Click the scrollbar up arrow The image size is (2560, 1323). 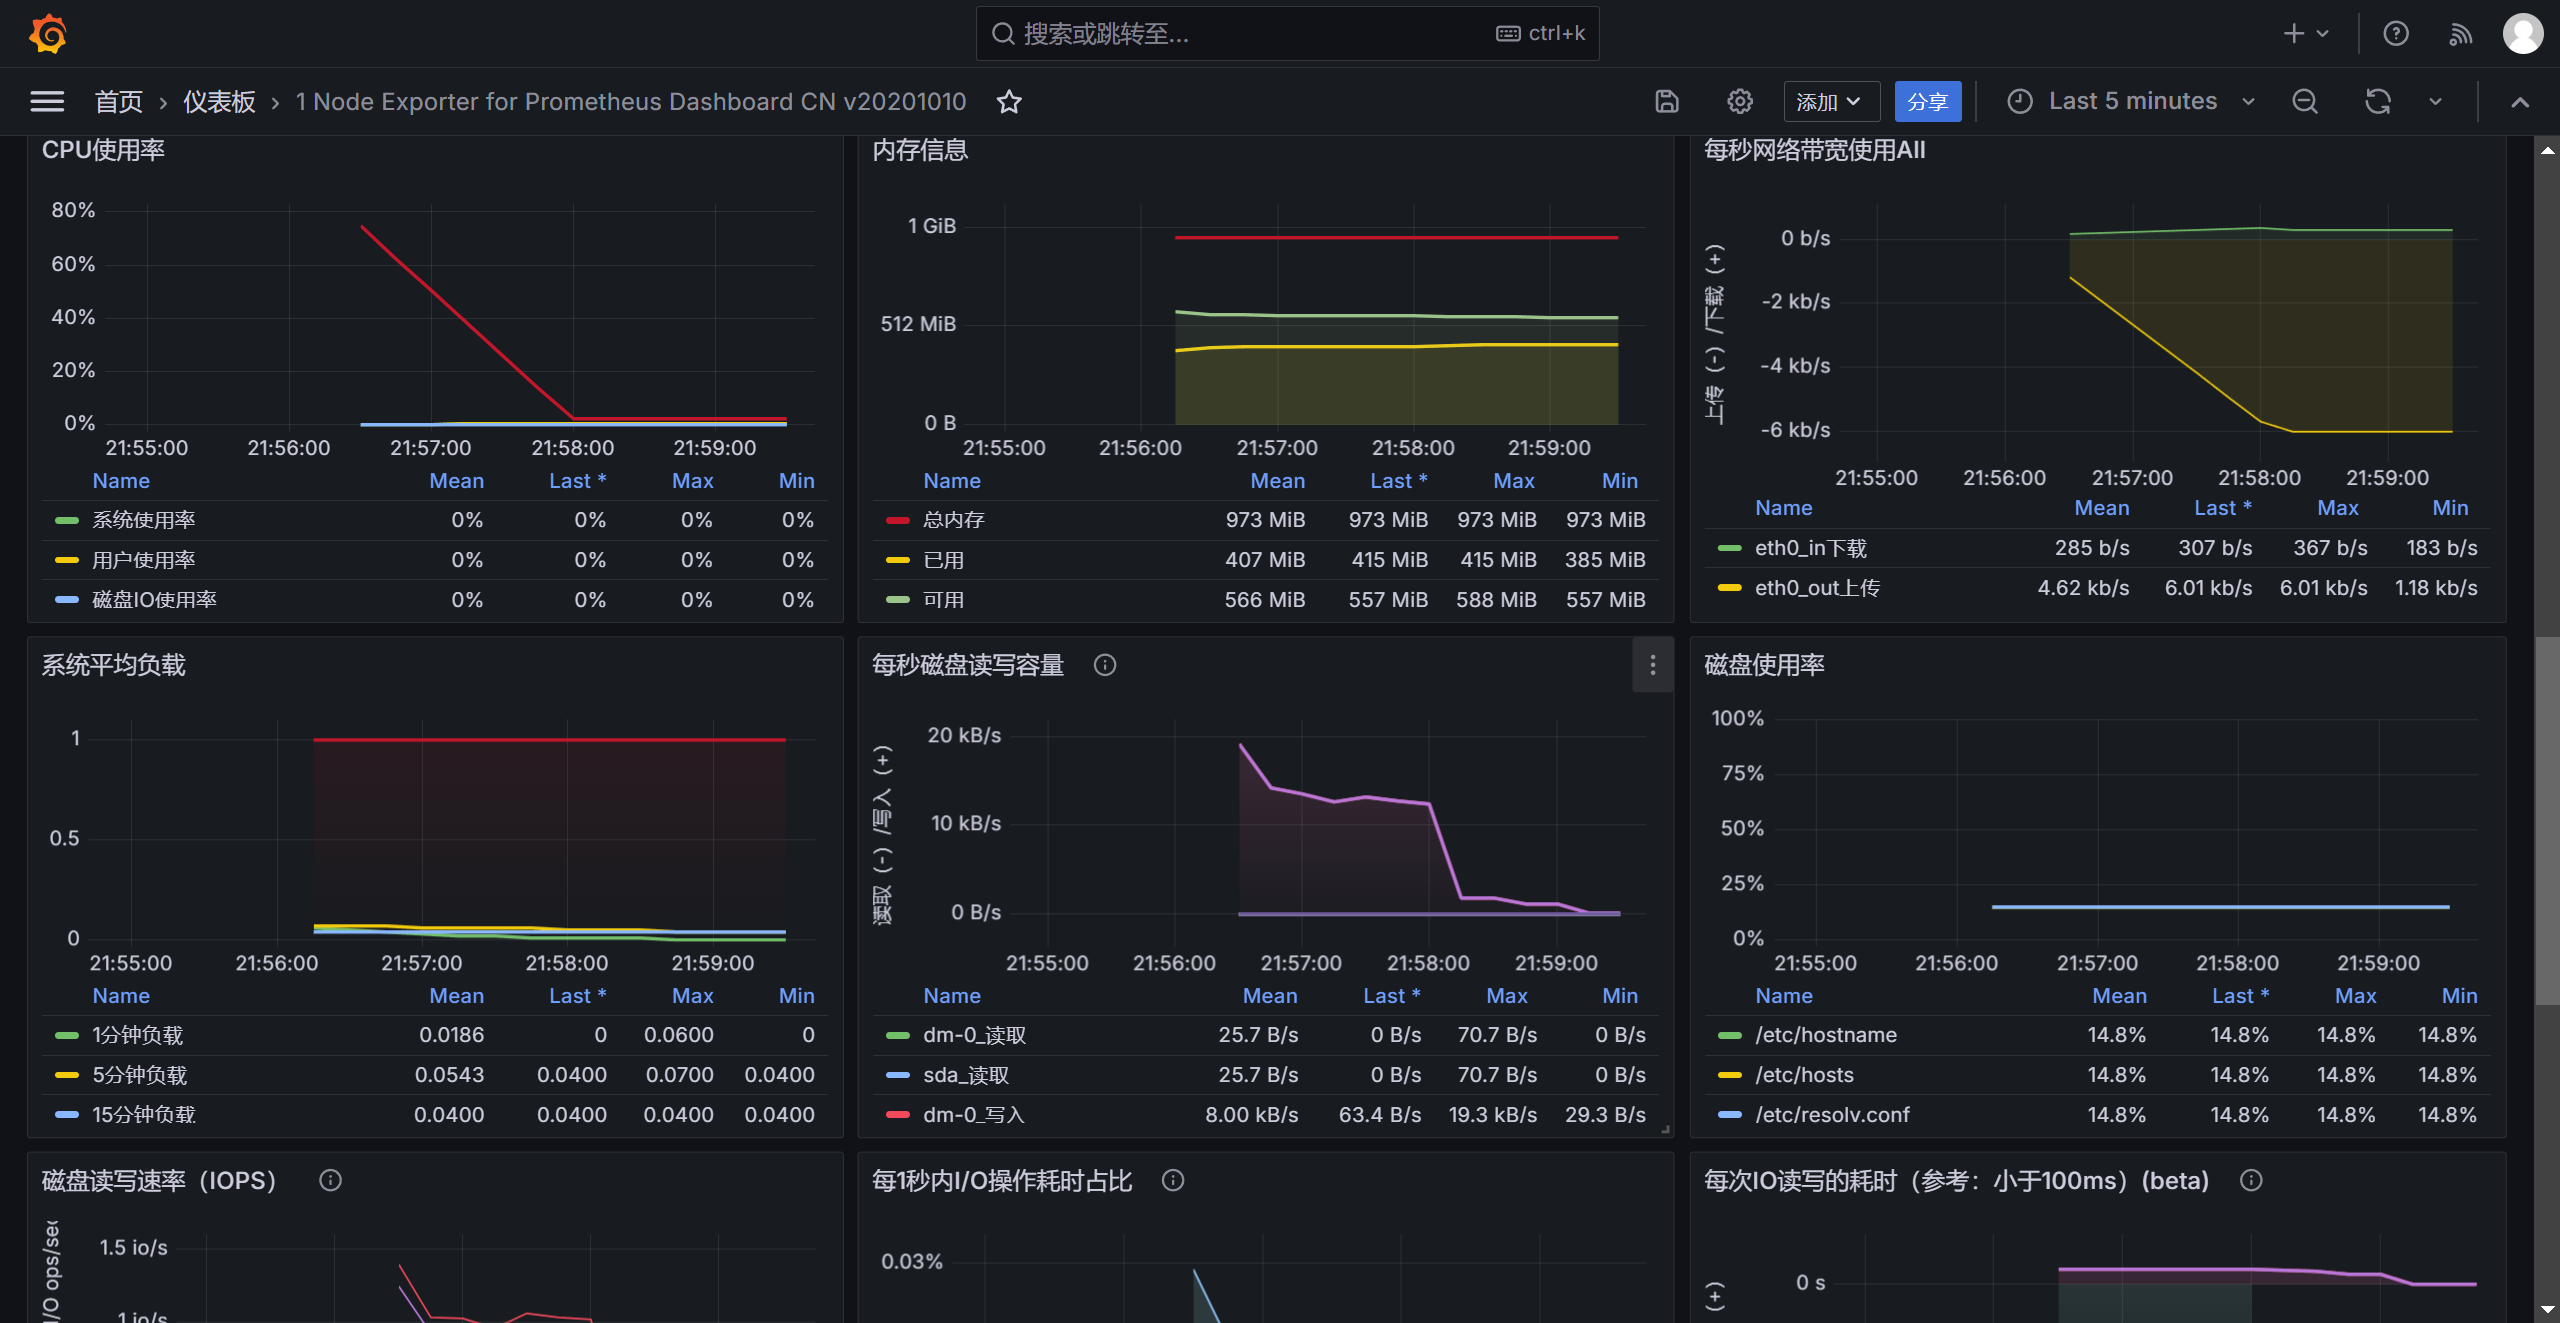[x=2547, y=151]
